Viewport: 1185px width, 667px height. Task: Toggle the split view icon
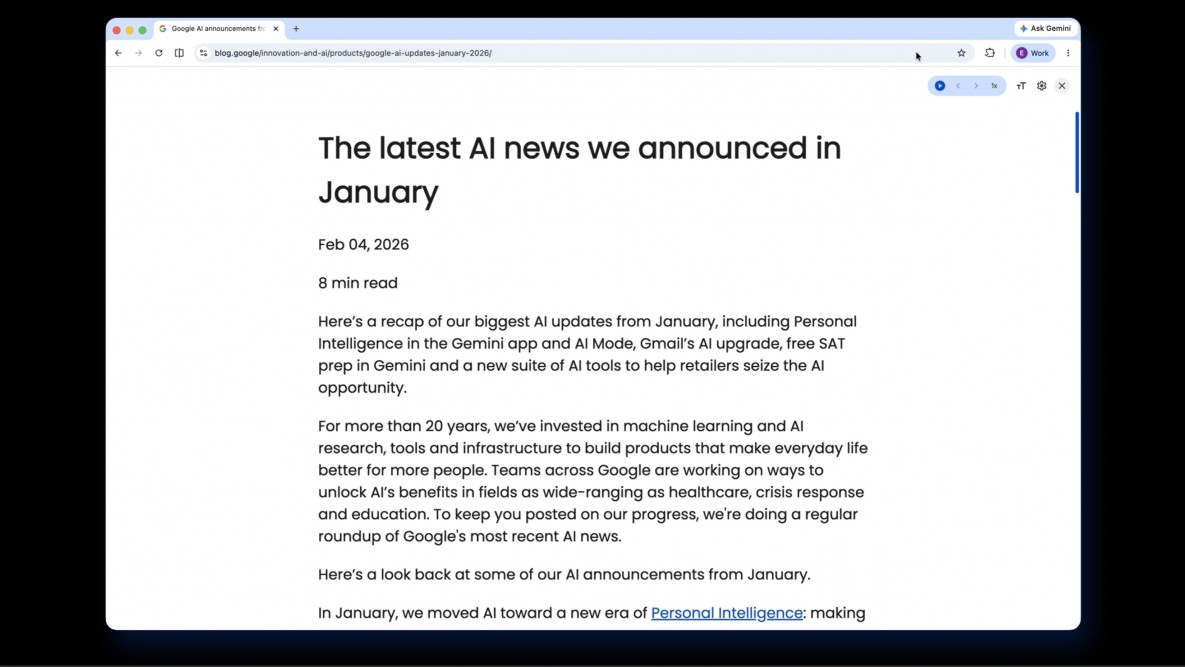[179, 53]
